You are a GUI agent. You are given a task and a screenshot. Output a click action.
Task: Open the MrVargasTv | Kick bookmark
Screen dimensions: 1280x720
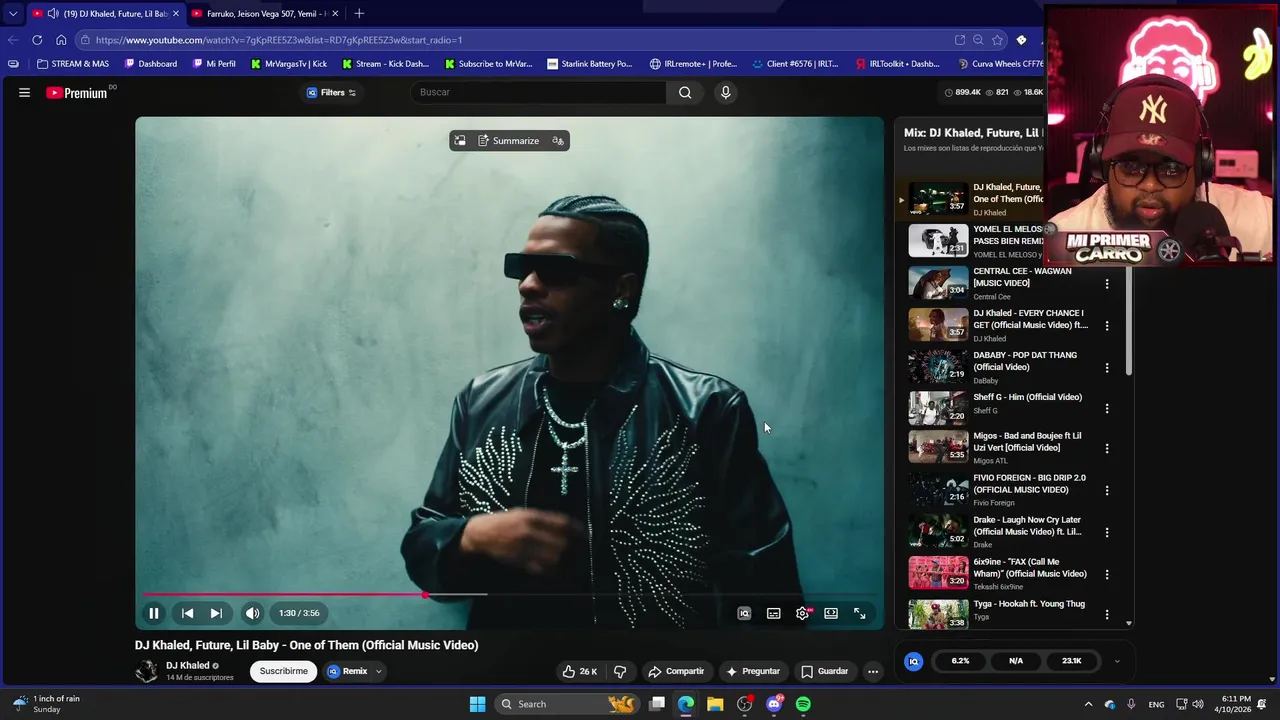[x=289, y=64]
